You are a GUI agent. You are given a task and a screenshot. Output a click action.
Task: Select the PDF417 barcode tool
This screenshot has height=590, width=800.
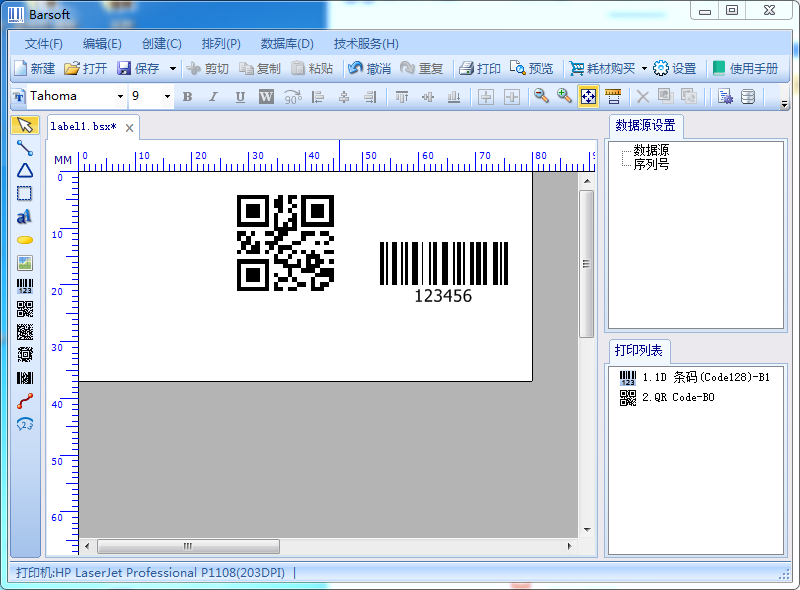tap(24, 378)
